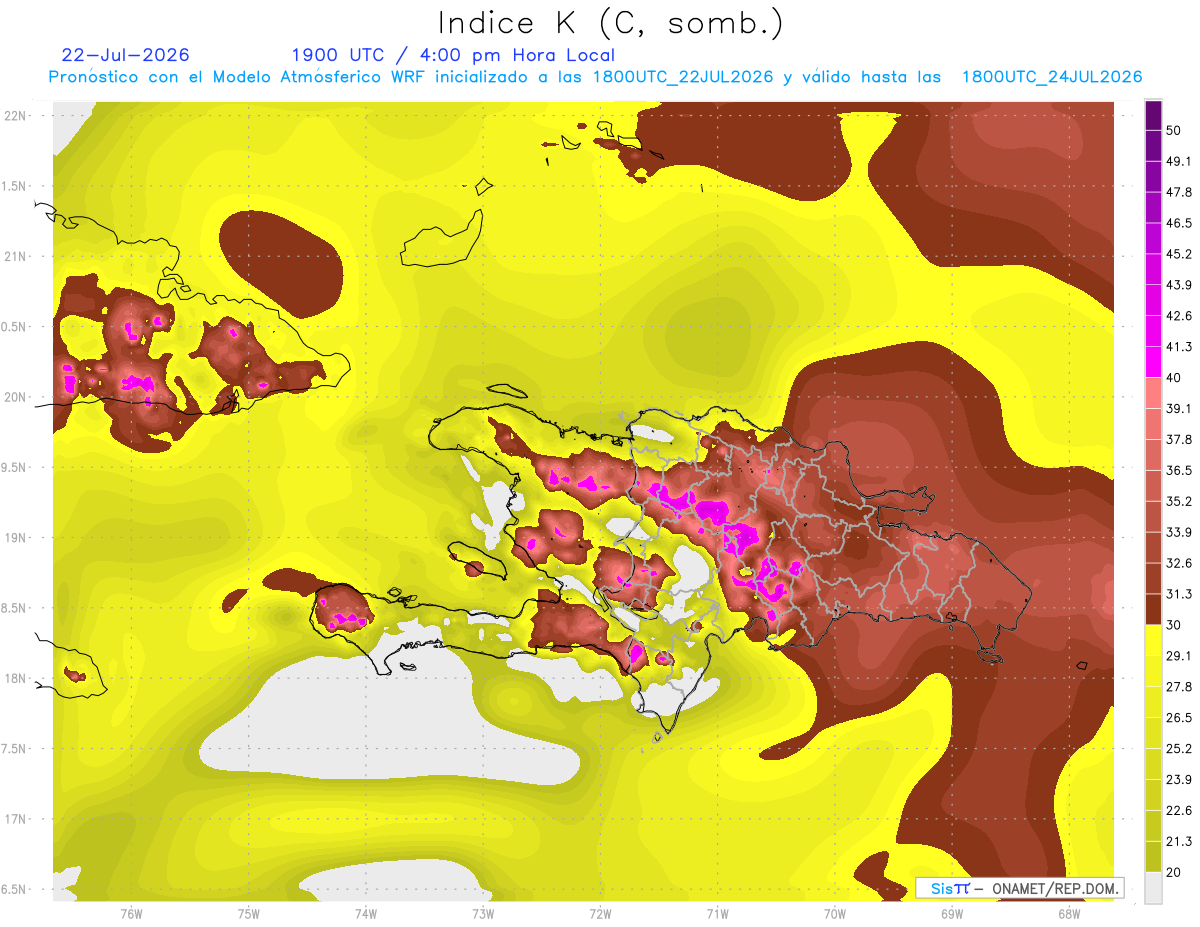Click the bottom legend value "20"

point(1174,872)
